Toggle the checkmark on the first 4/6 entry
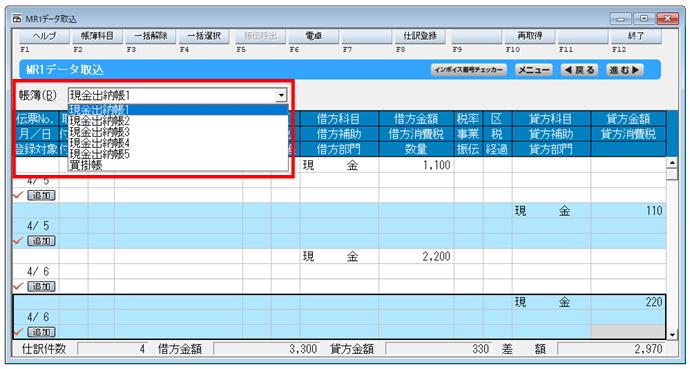This screenshot has height=369, width=690. point(18,287)
